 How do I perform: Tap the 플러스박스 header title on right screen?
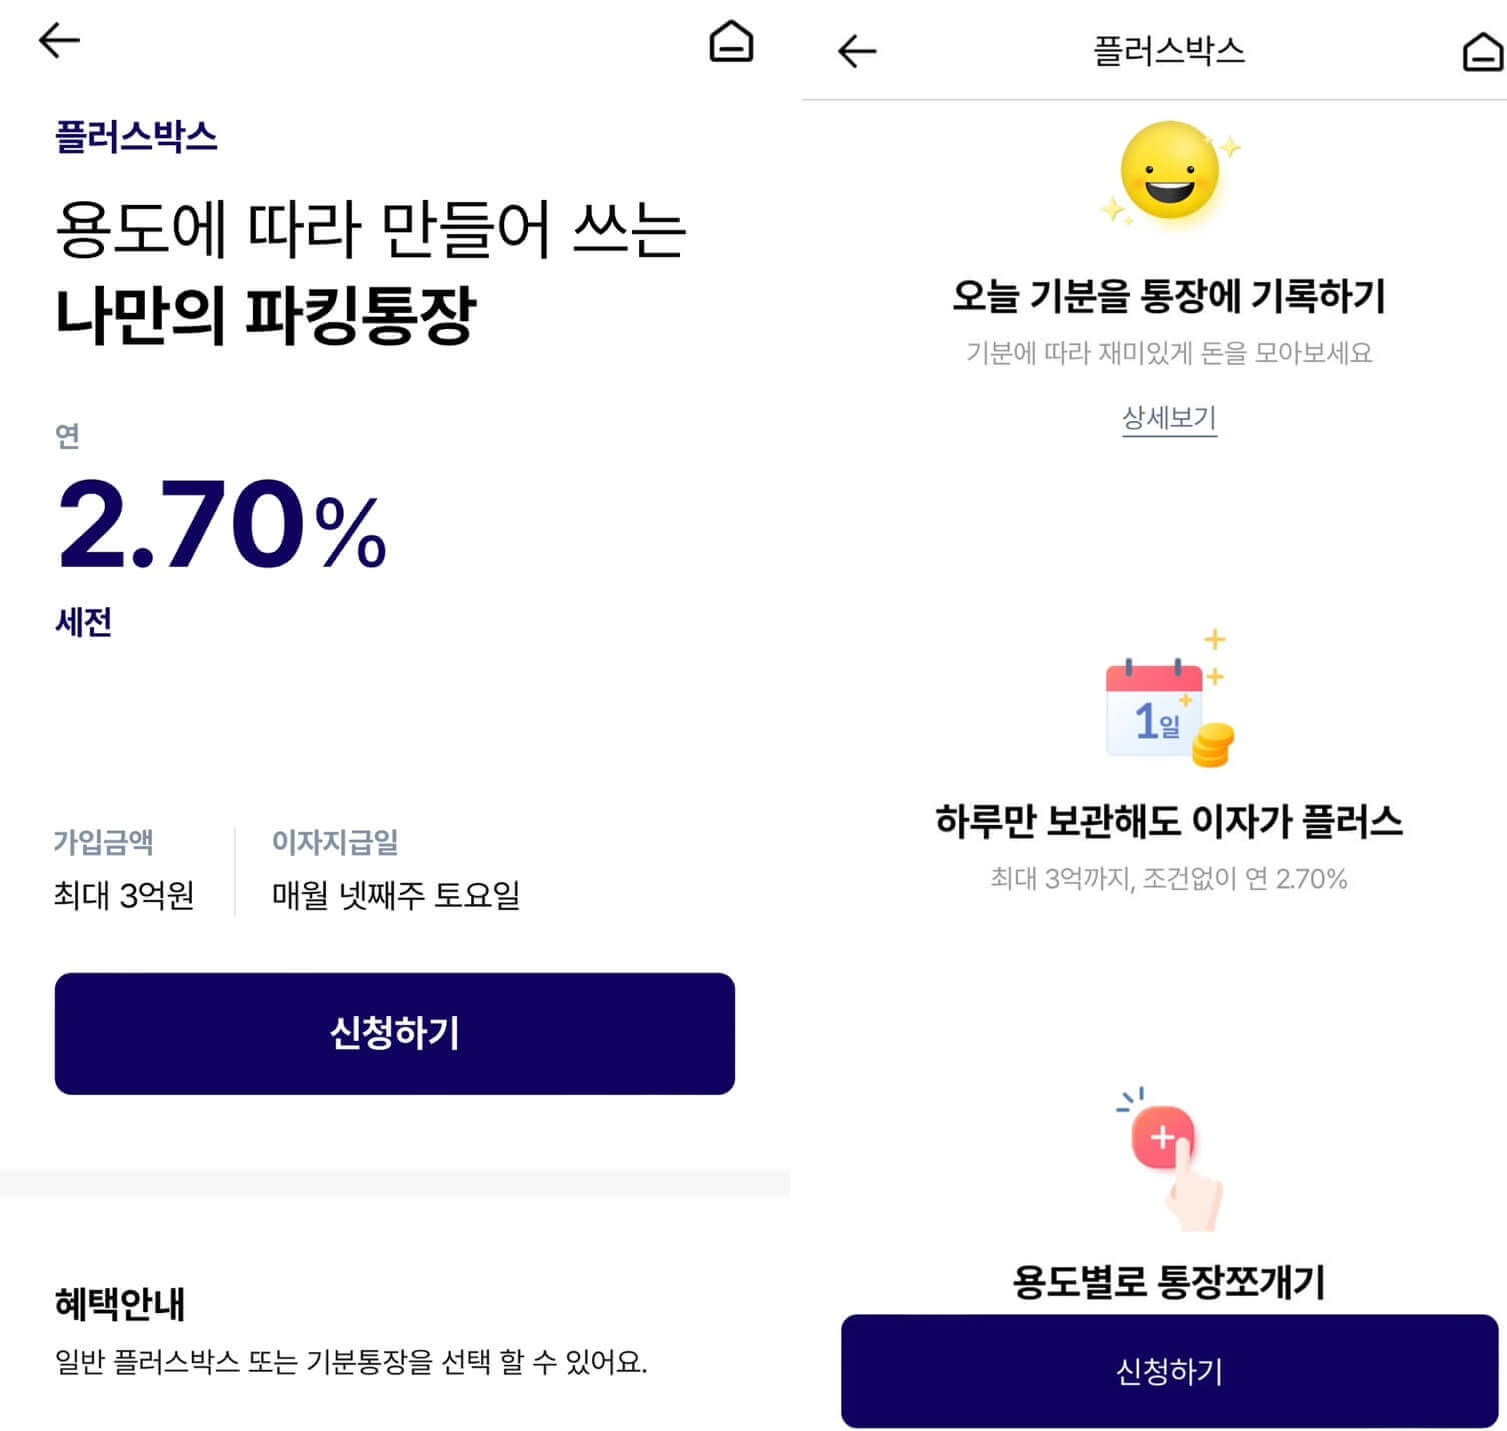pos(1168,51)
